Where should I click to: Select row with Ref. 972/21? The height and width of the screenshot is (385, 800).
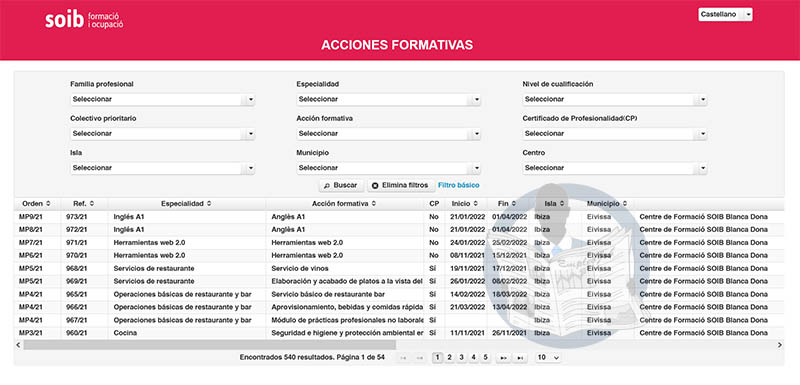click(399, 229)
